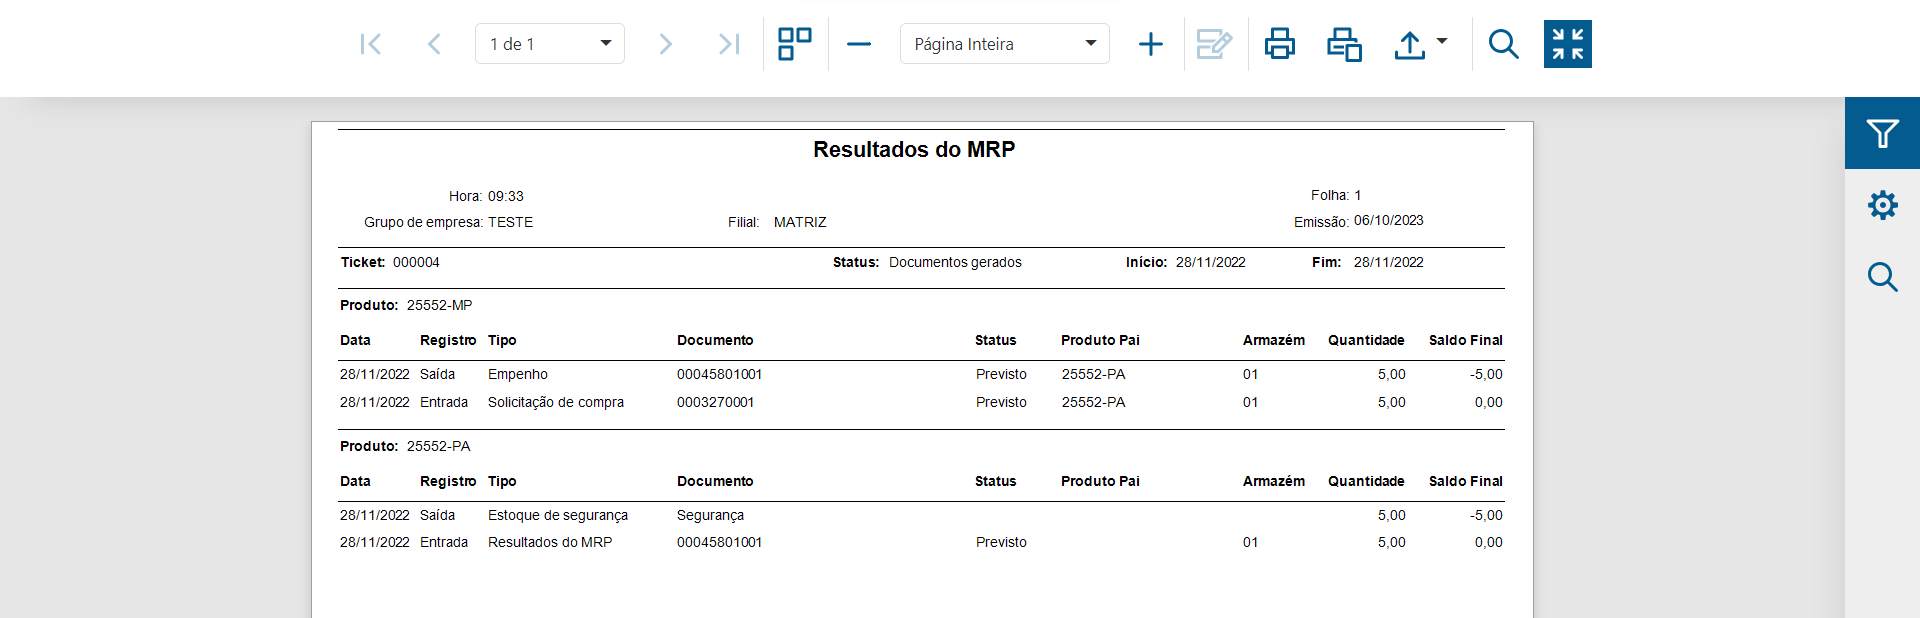
Task: Open the '1 de 1' page selector
Action: pyautogui.click(x=550, y=44)
